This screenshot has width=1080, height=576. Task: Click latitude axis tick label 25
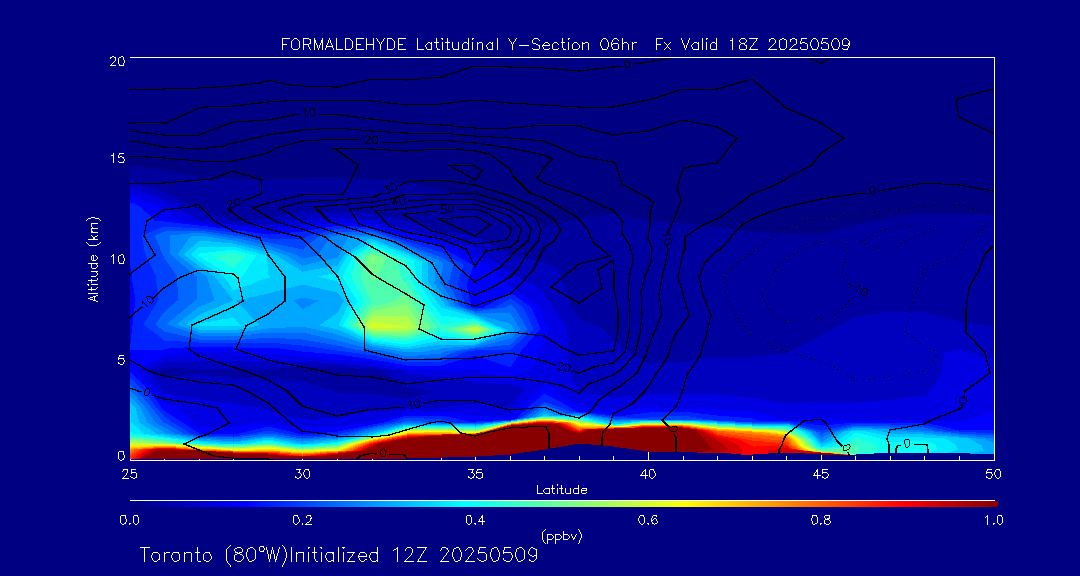(x=129, y=473)
